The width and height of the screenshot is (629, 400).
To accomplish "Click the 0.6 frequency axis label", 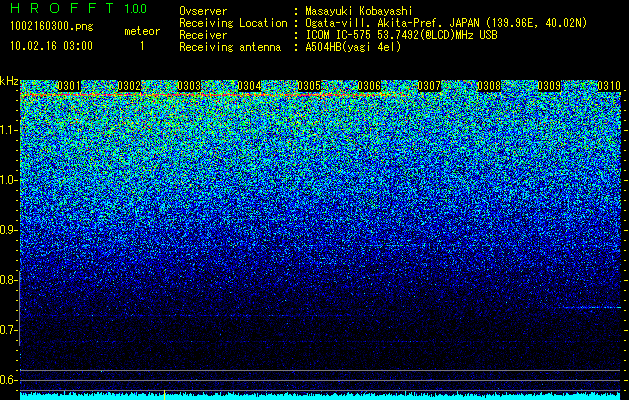I will (8, 380).
